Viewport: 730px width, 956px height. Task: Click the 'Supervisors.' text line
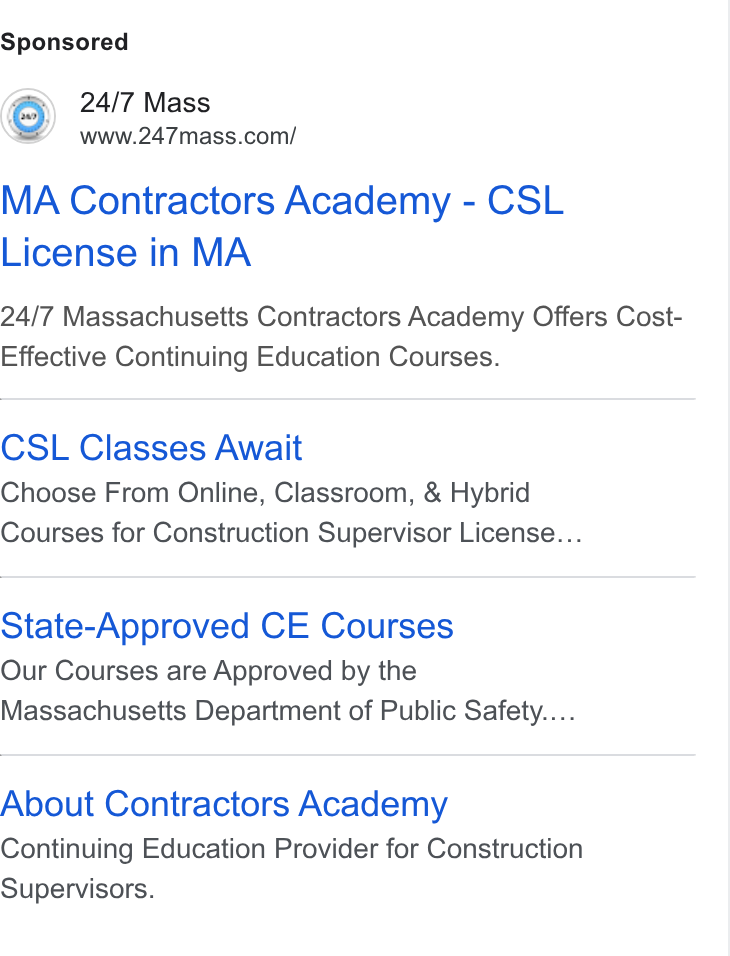click(77, 889)
